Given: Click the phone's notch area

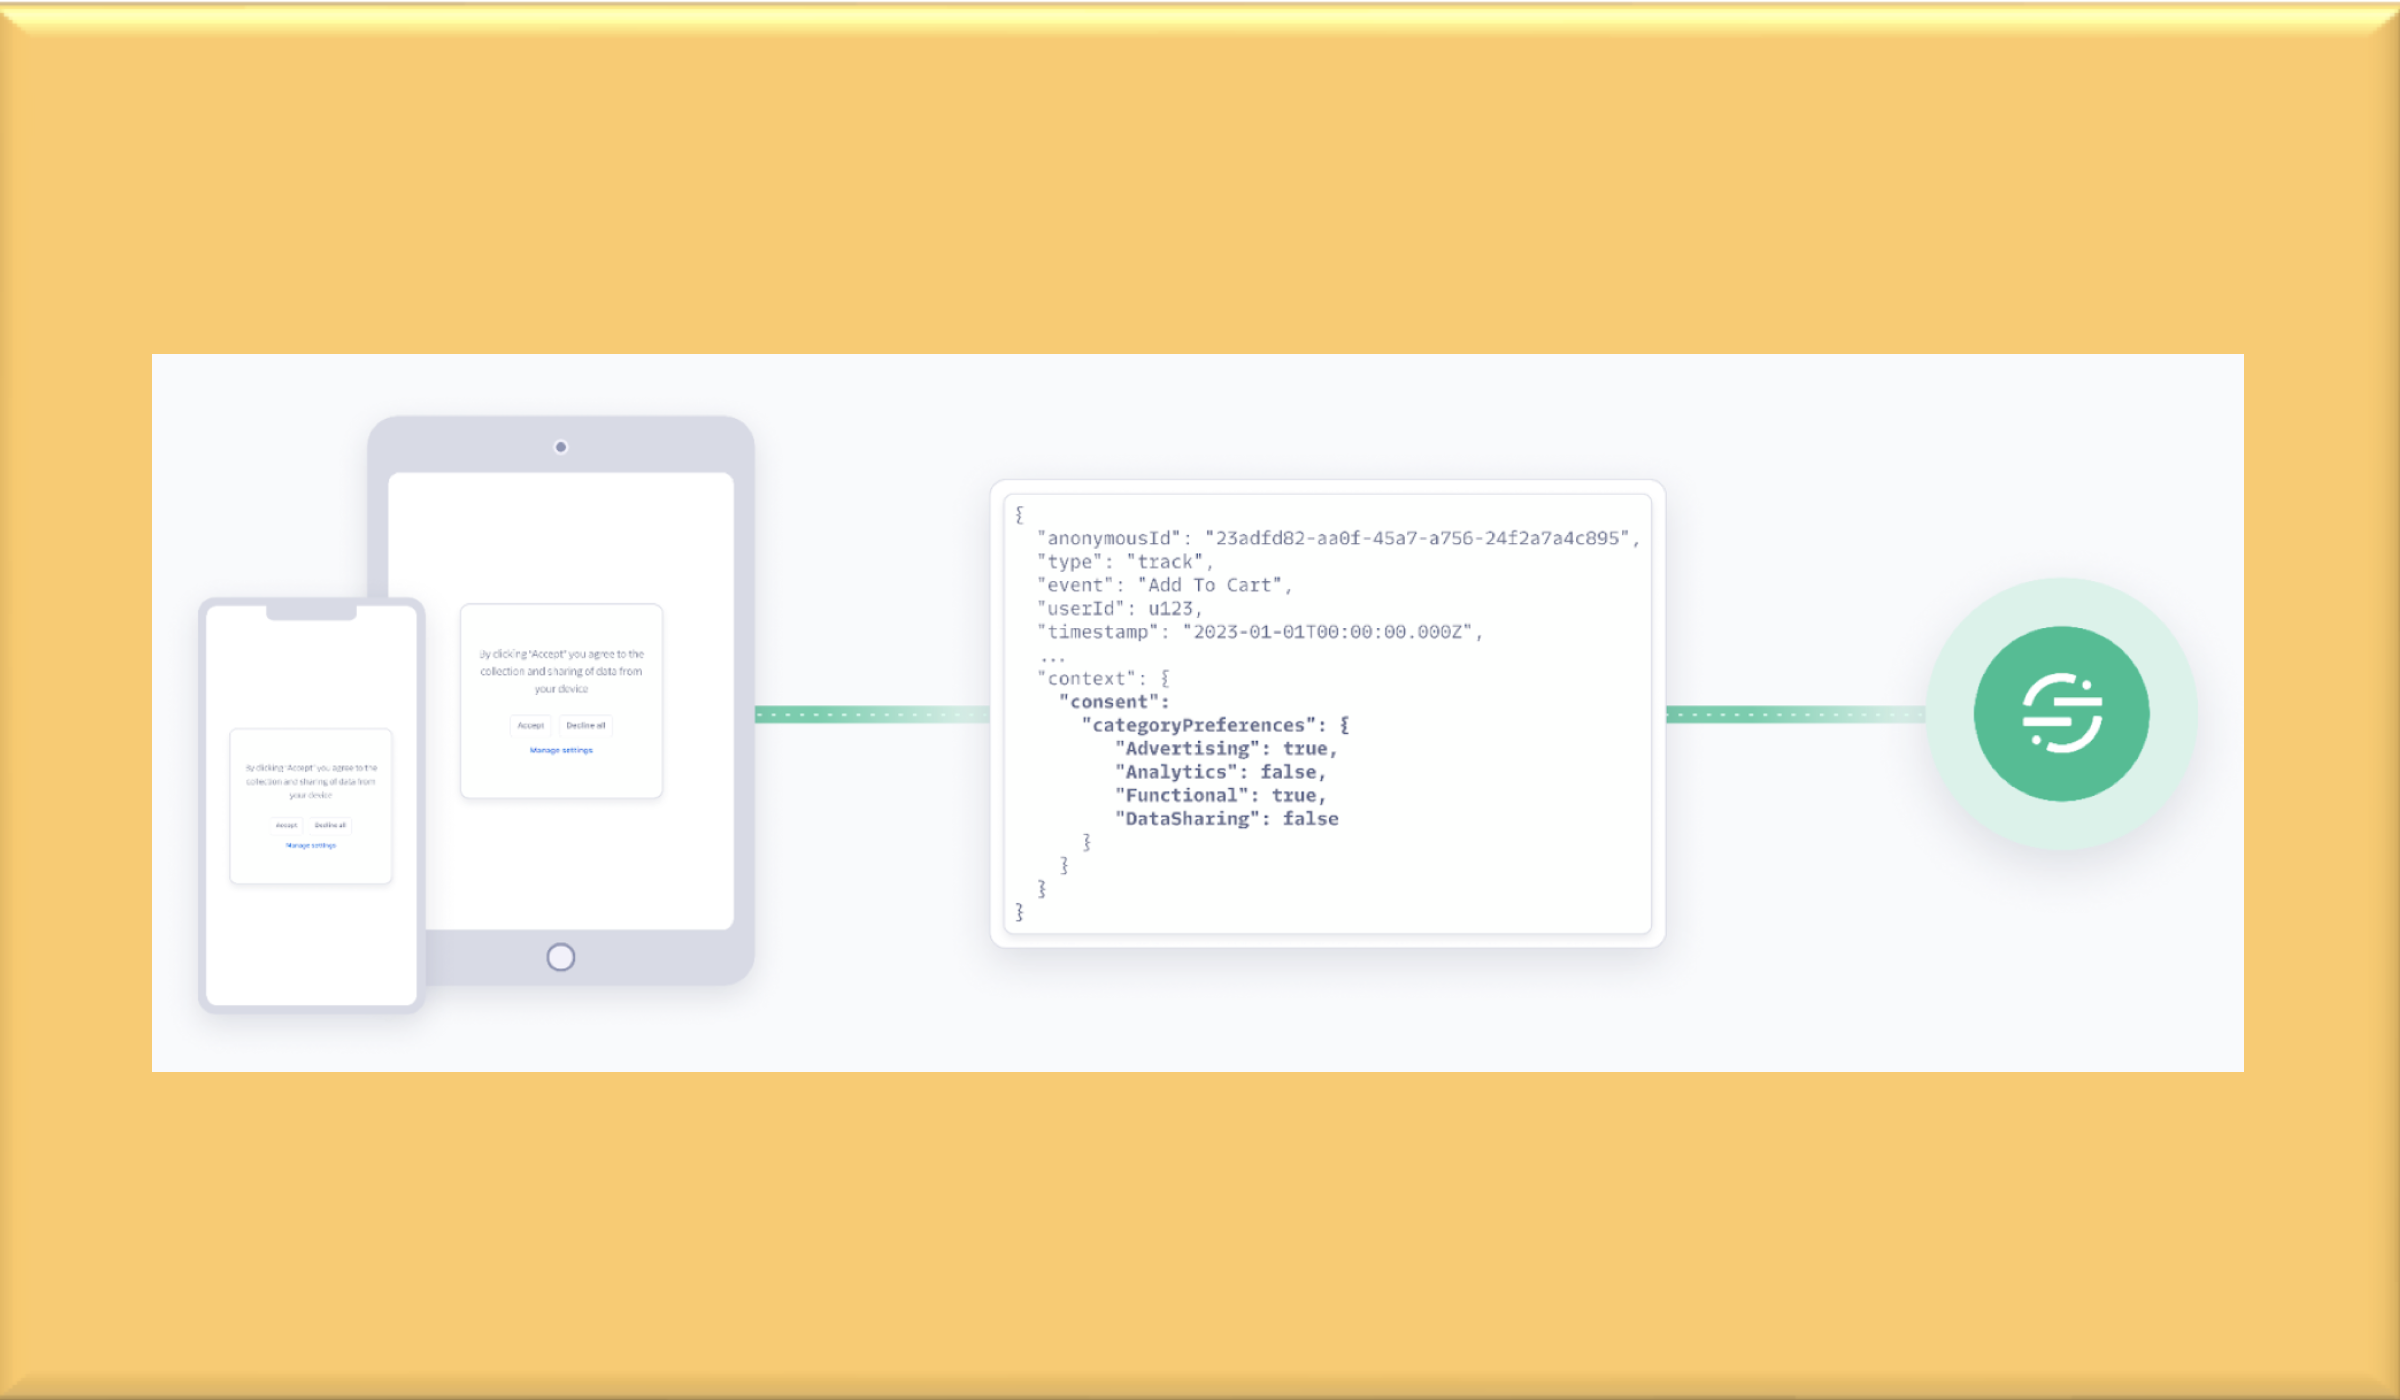Looking at the screenshot, I should pyautogui.click(x=311, y=612).
